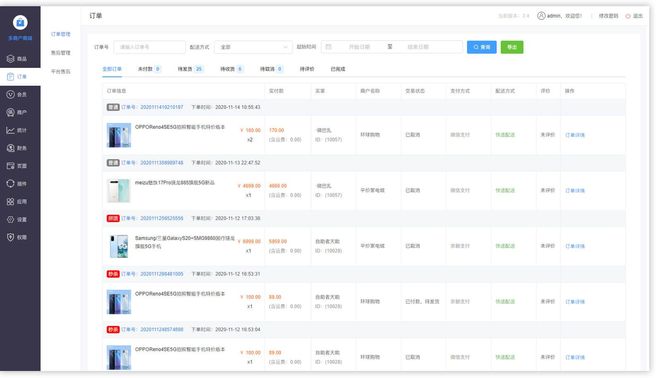Viewport: 660px width, 378px height.
Task: Open the 统计 statistics chart icon
Action: coord(11,130)
